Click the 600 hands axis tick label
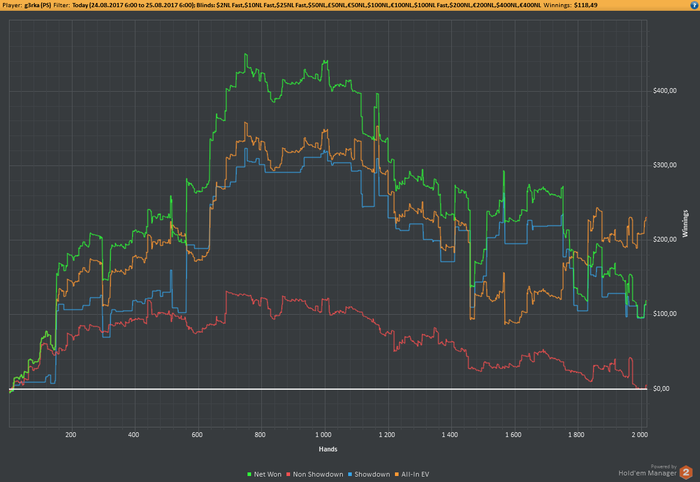The image size is (700, 482). point(197,435)
